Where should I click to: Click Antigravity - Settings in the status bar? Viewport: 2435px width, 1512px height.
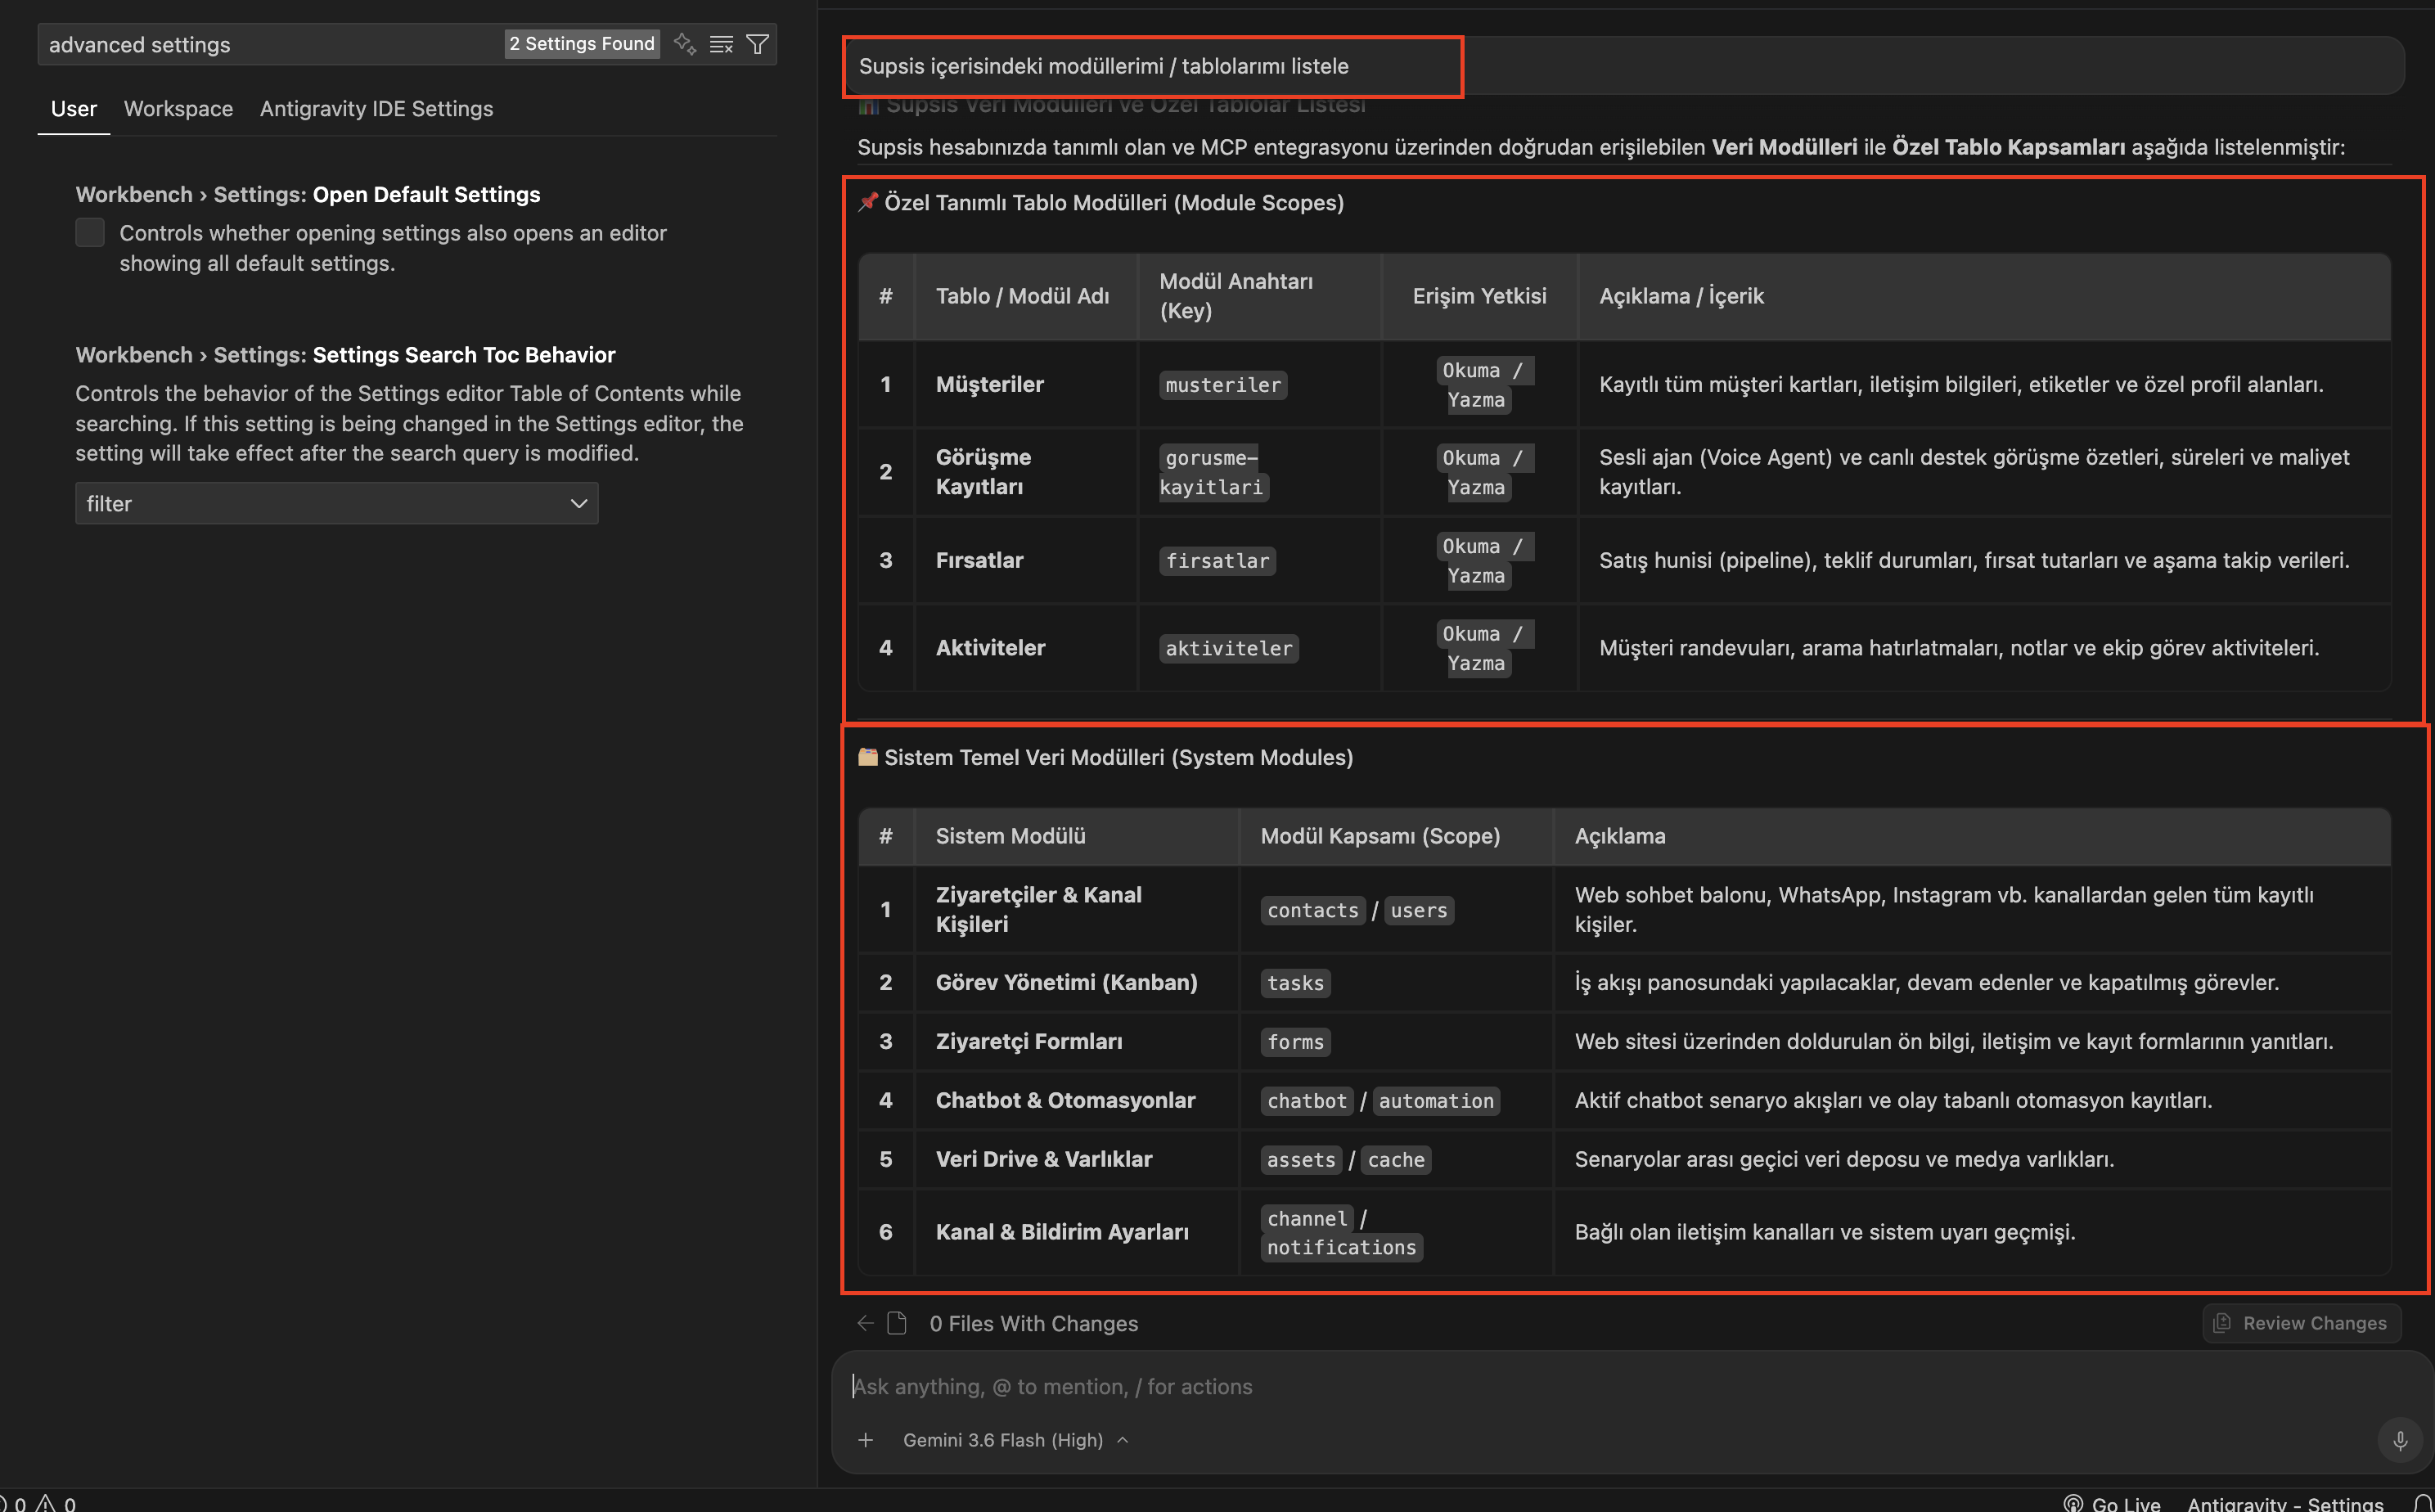[2285, 1503]
